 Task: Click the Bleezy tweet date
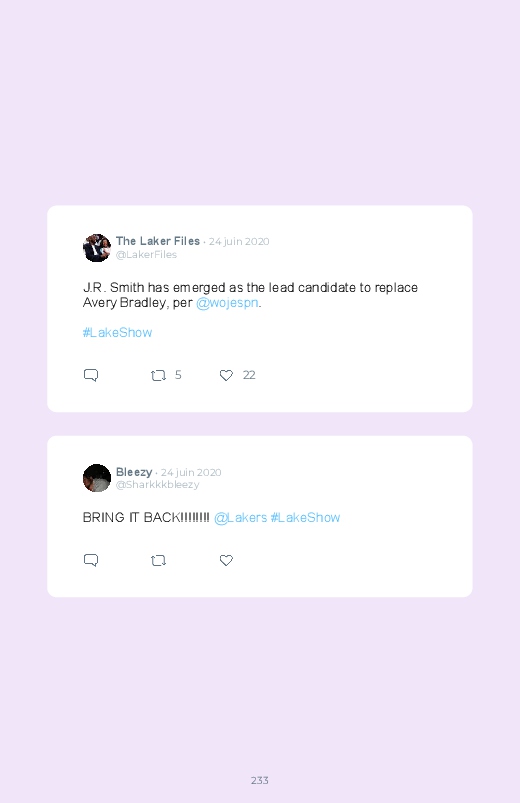pyautogui.click(x=191, y=472)
